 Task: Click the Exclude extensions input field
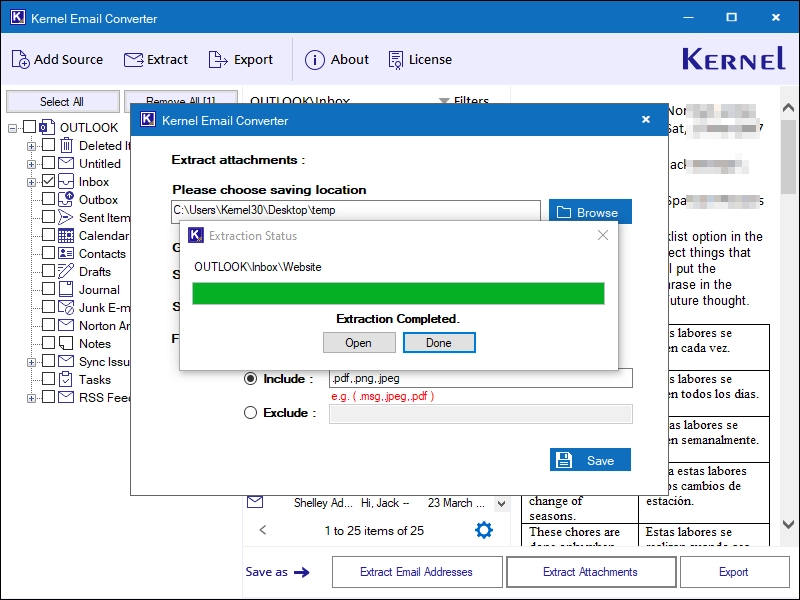(x=481, y=414)
